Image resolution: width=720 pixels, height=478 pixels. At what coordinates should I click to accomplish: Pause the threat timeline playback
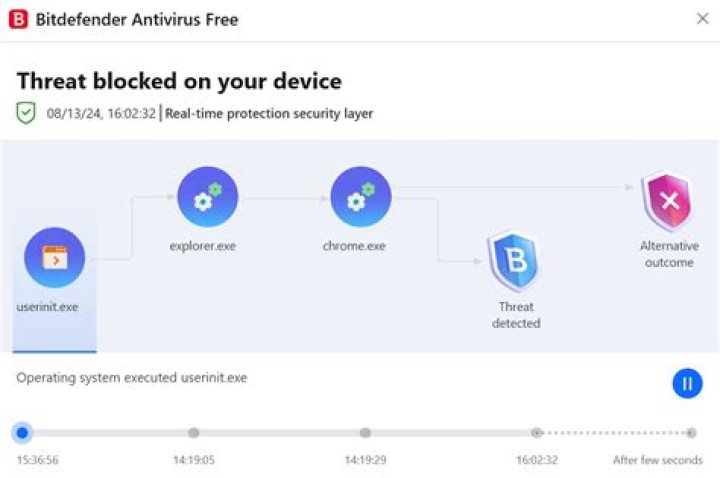click(687, 382)
